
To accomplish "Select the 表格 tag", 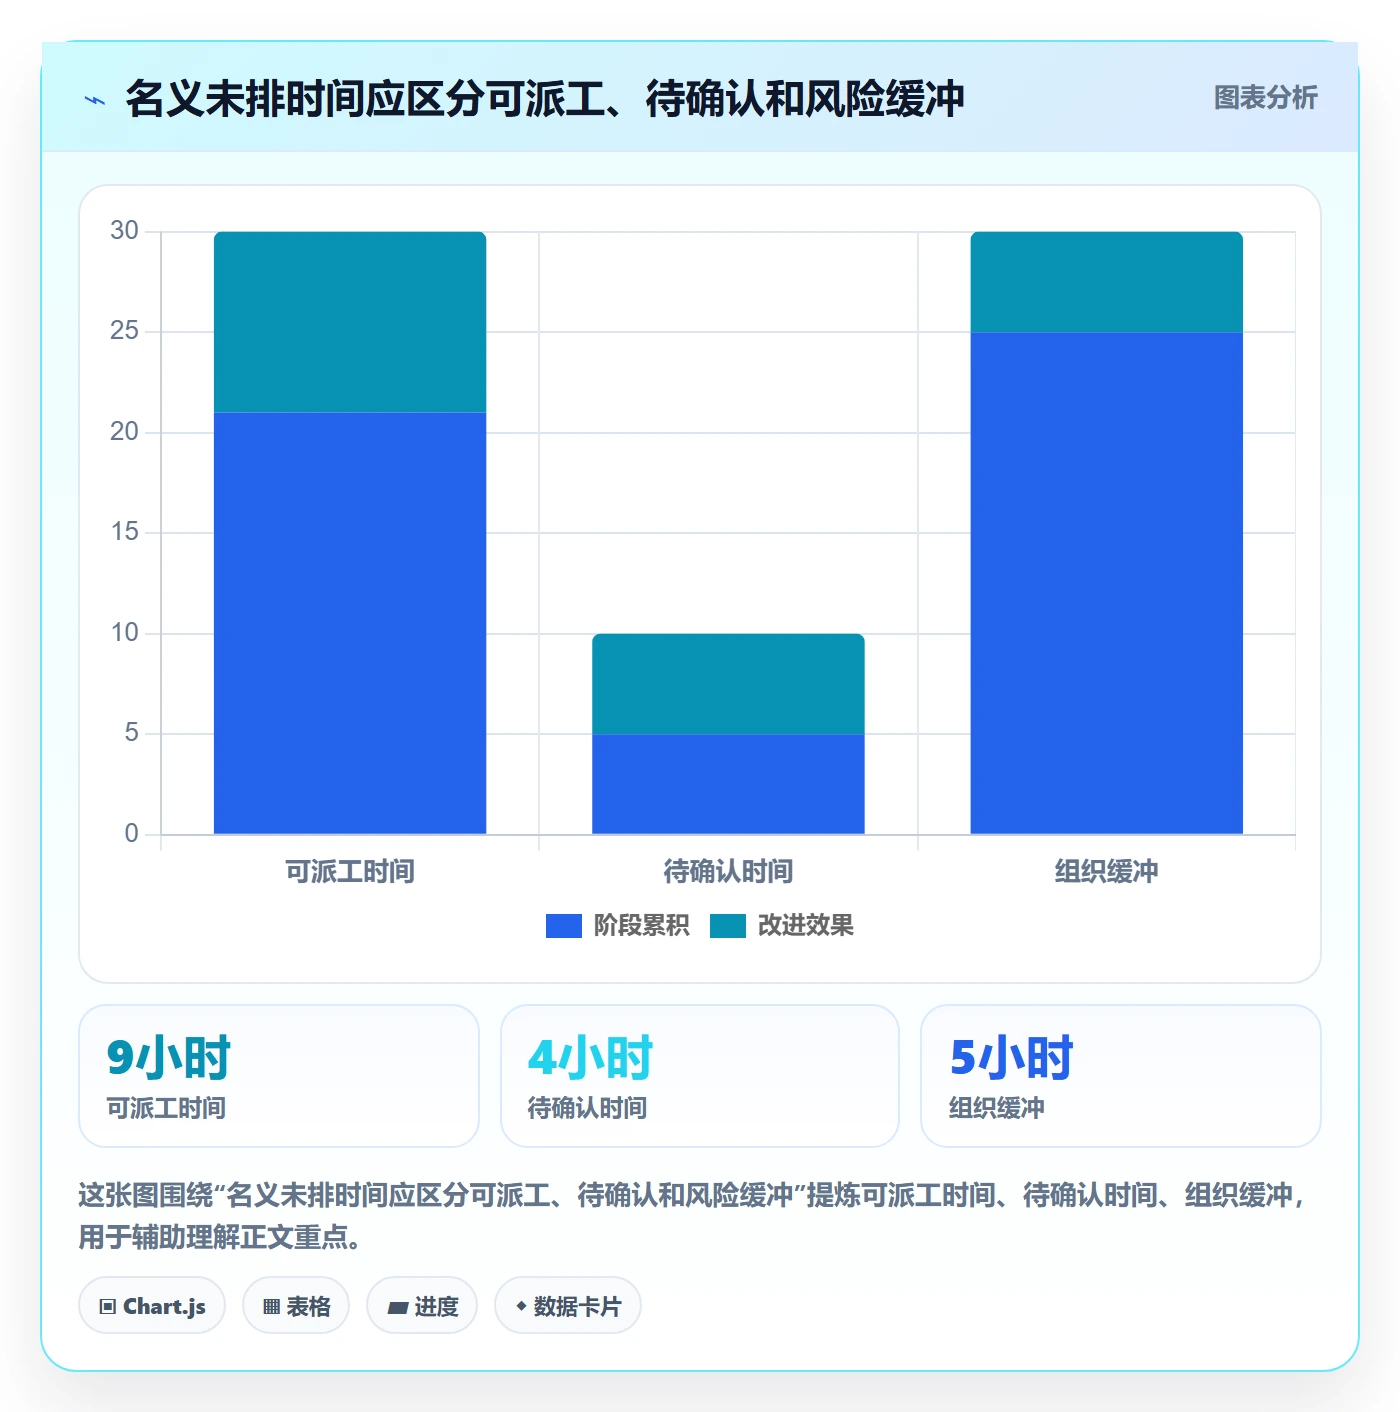I will (296, 1306).
